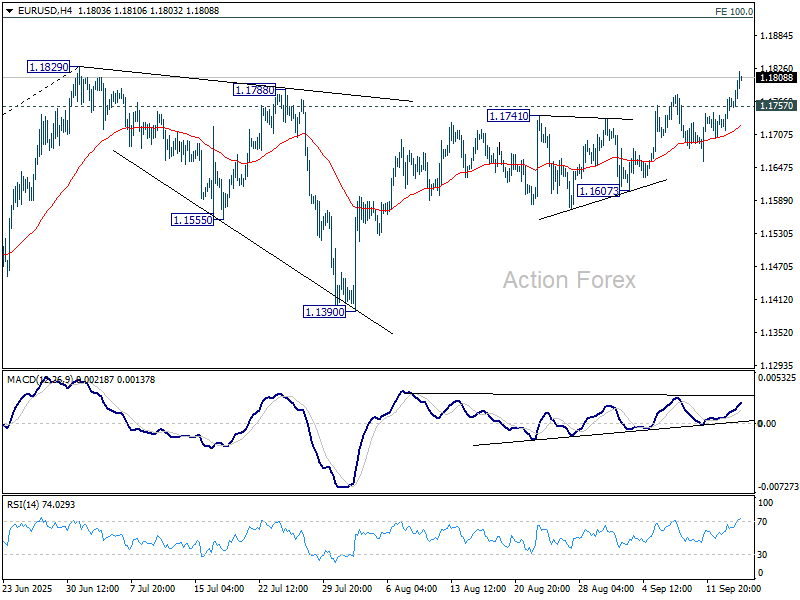Click the 1.16073 support label
The height and width of the screenshot is (600, 800).
598,190
